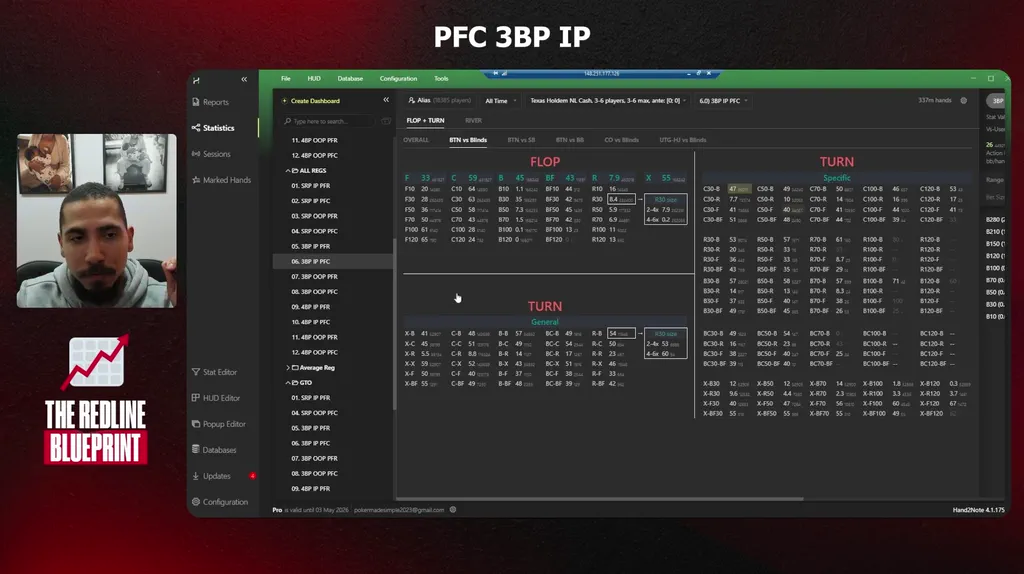
Task: Click the folder icon beside the search box
Action: 386,121
